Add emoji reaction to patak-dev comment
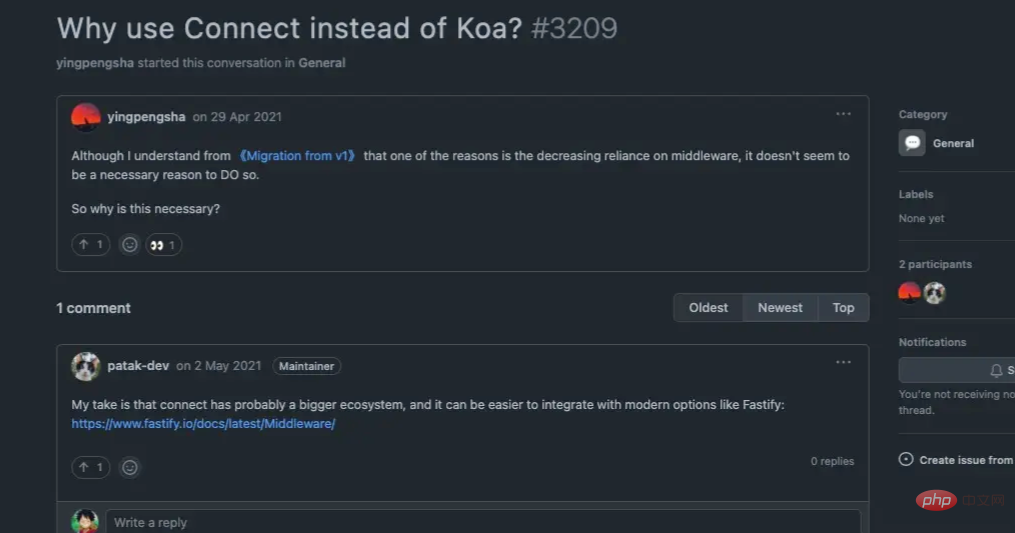 tap(129, 467)
